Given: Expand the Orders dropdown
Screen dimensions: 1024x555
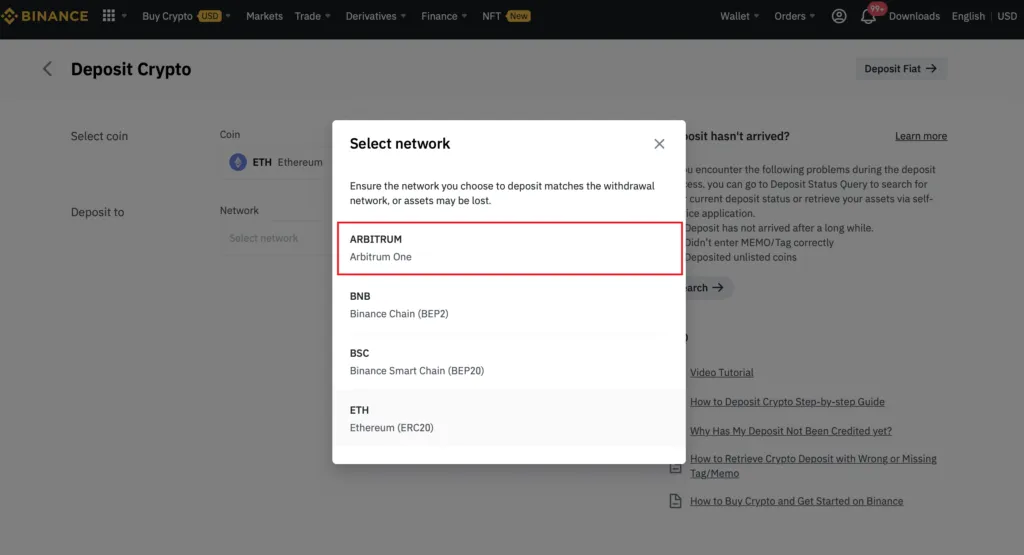Looking at the screenshot, I should point(794,16).
